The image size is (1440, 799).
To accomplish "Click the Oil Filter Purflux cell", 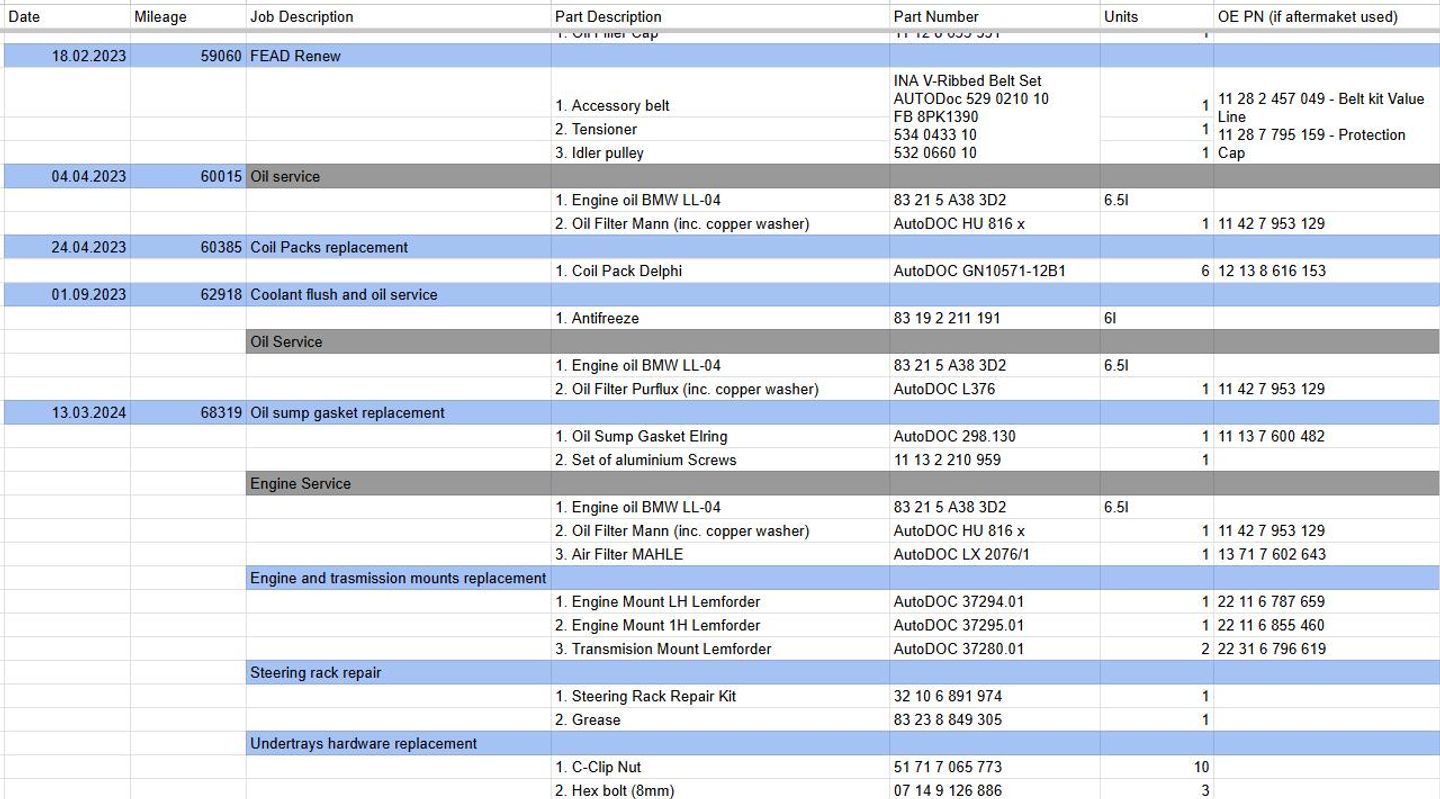I will (x=686, y=389).
